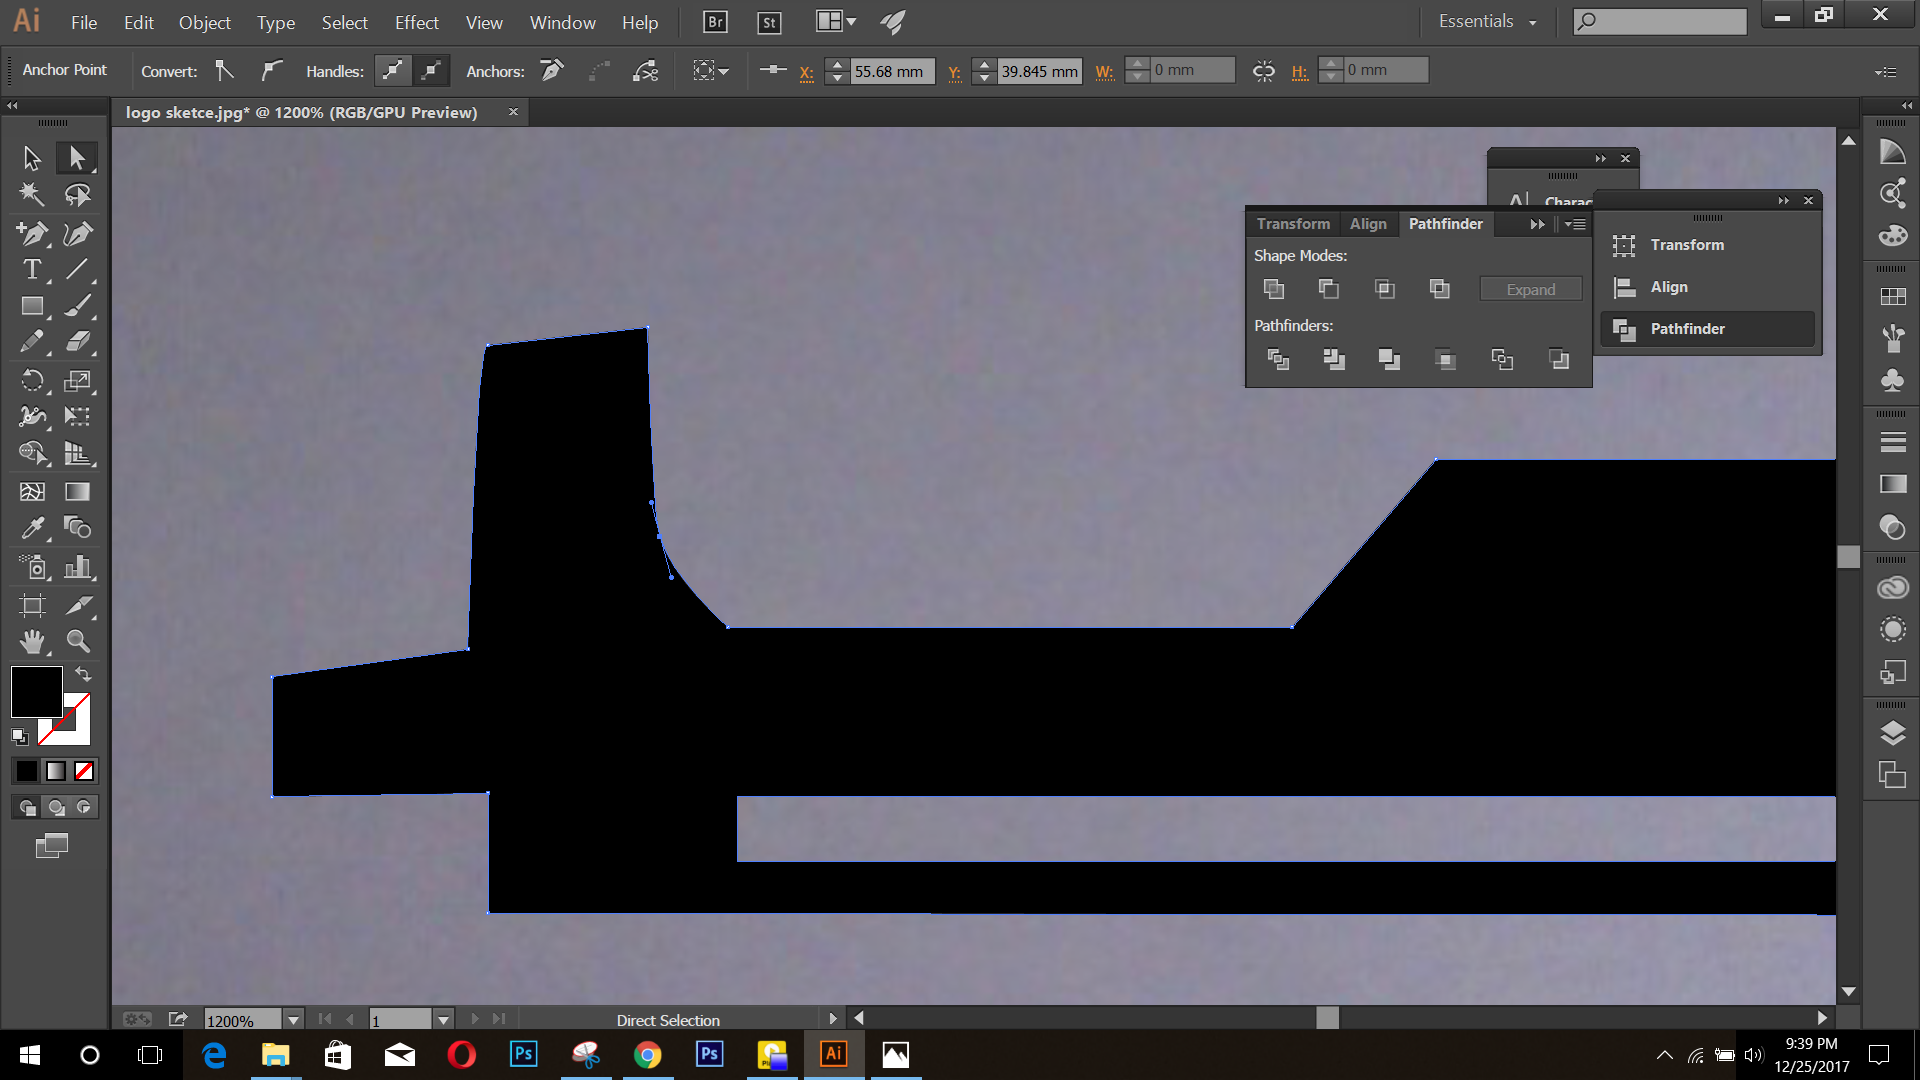
Task: Open Essentials workspace dropdown
Action: click(1488, 21)
